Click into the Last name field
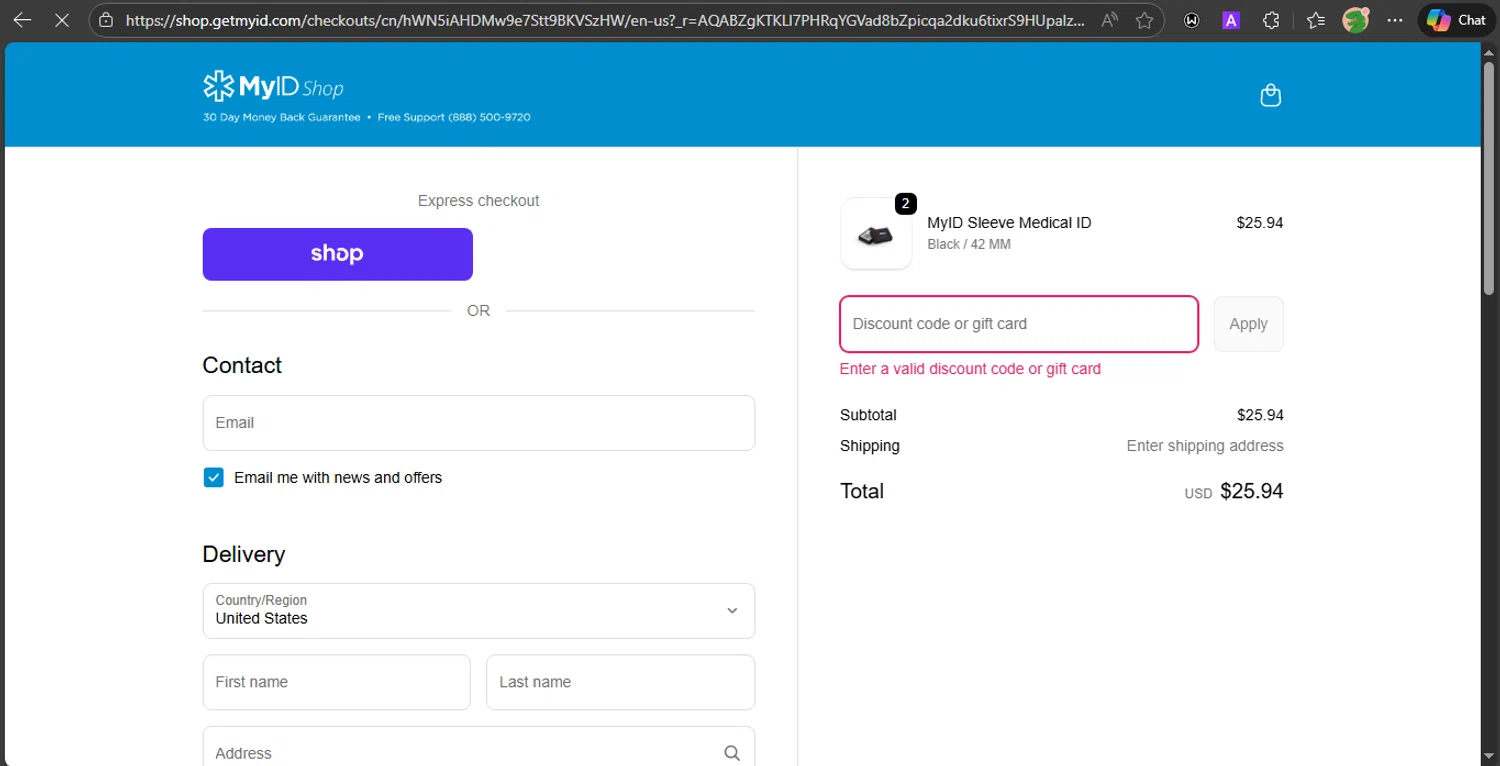 [621, 682]
